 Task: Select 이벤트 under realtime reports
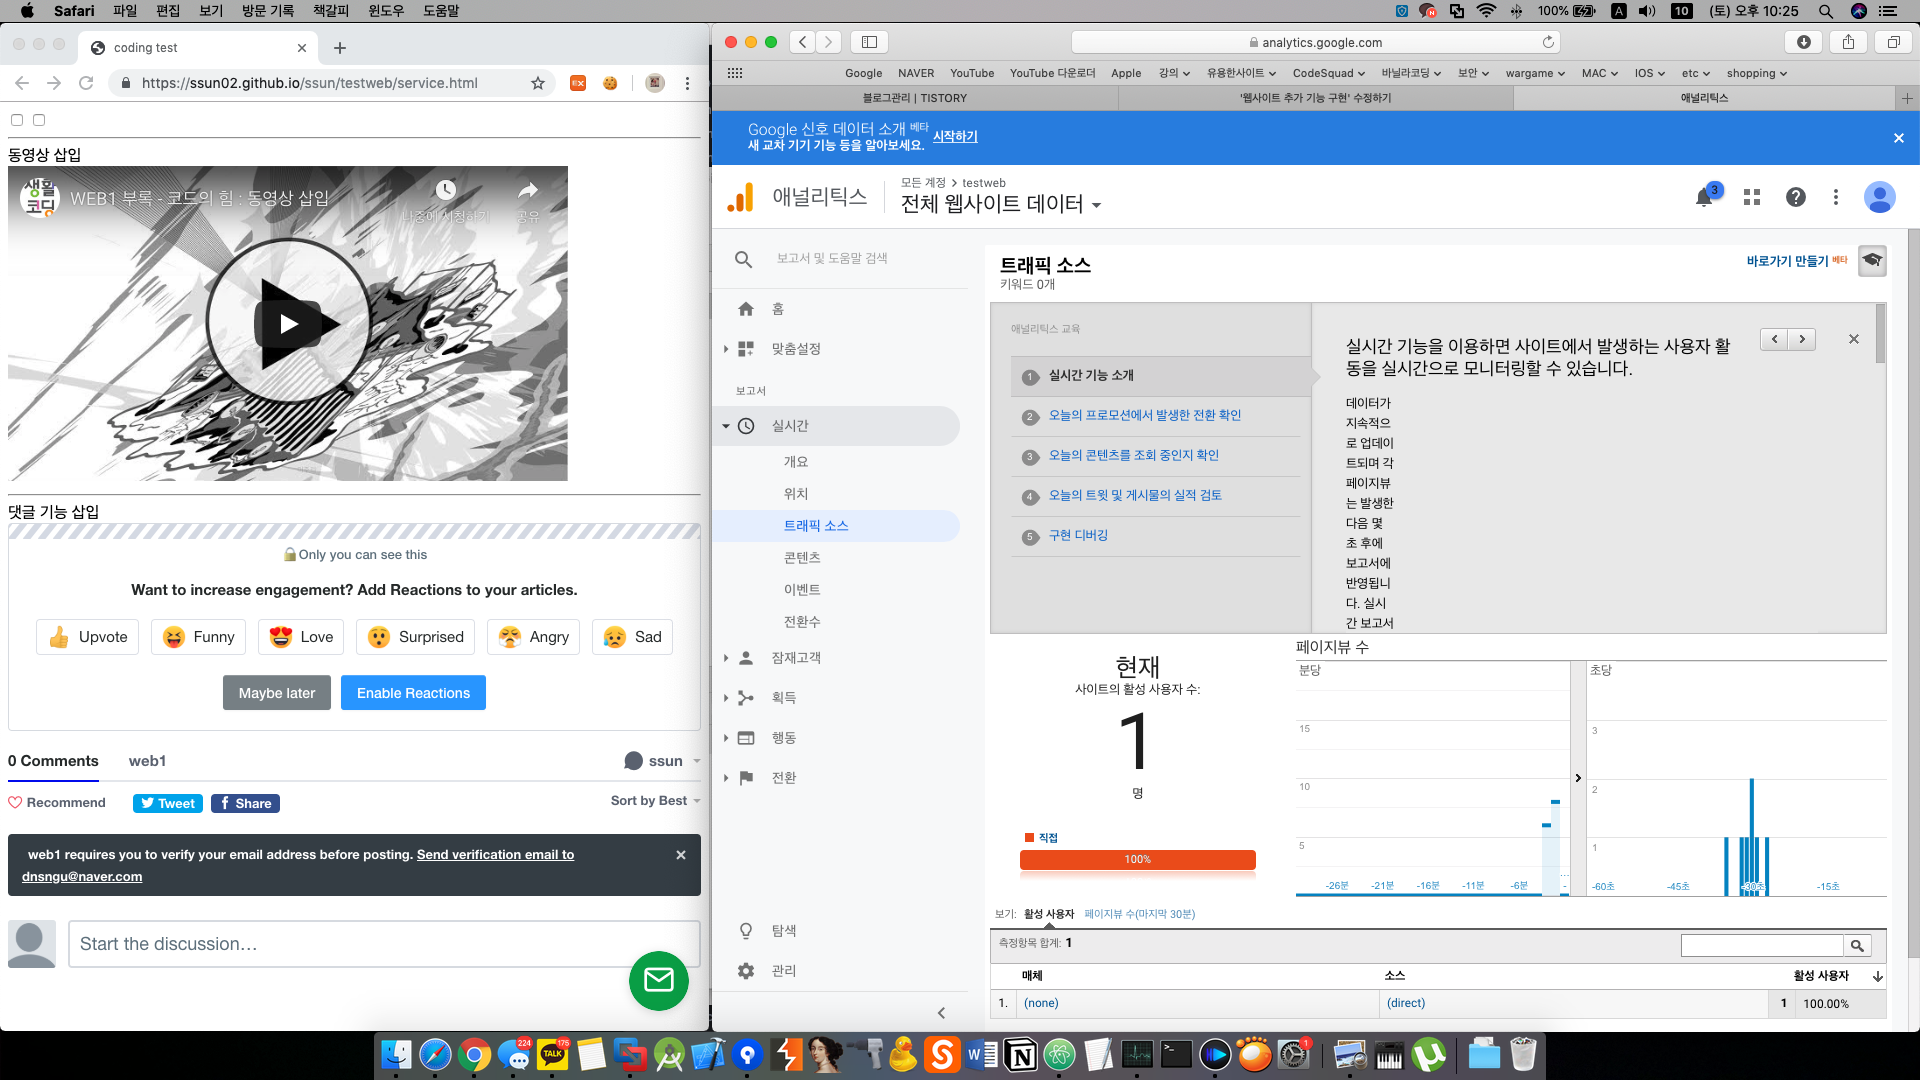click(802, 590)
